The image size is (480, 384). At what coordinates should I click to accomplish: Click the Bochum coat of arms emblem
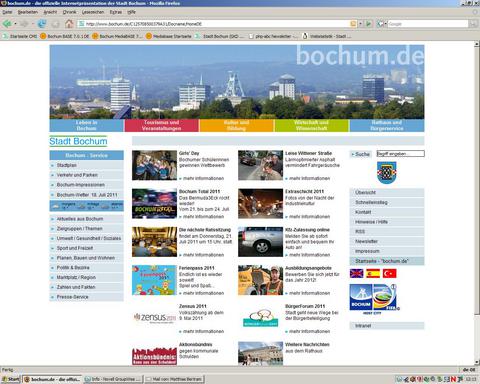click(x=387, y=172)
